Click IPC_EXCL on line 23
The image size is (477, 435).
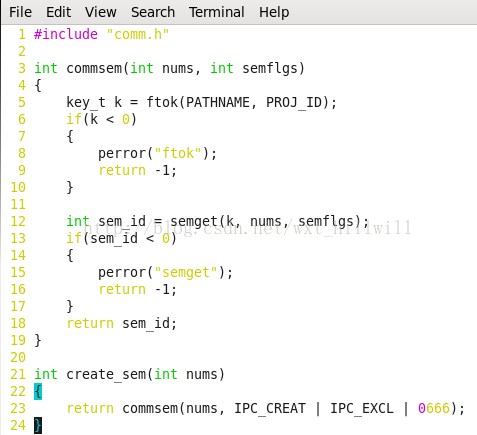[362, 408]
